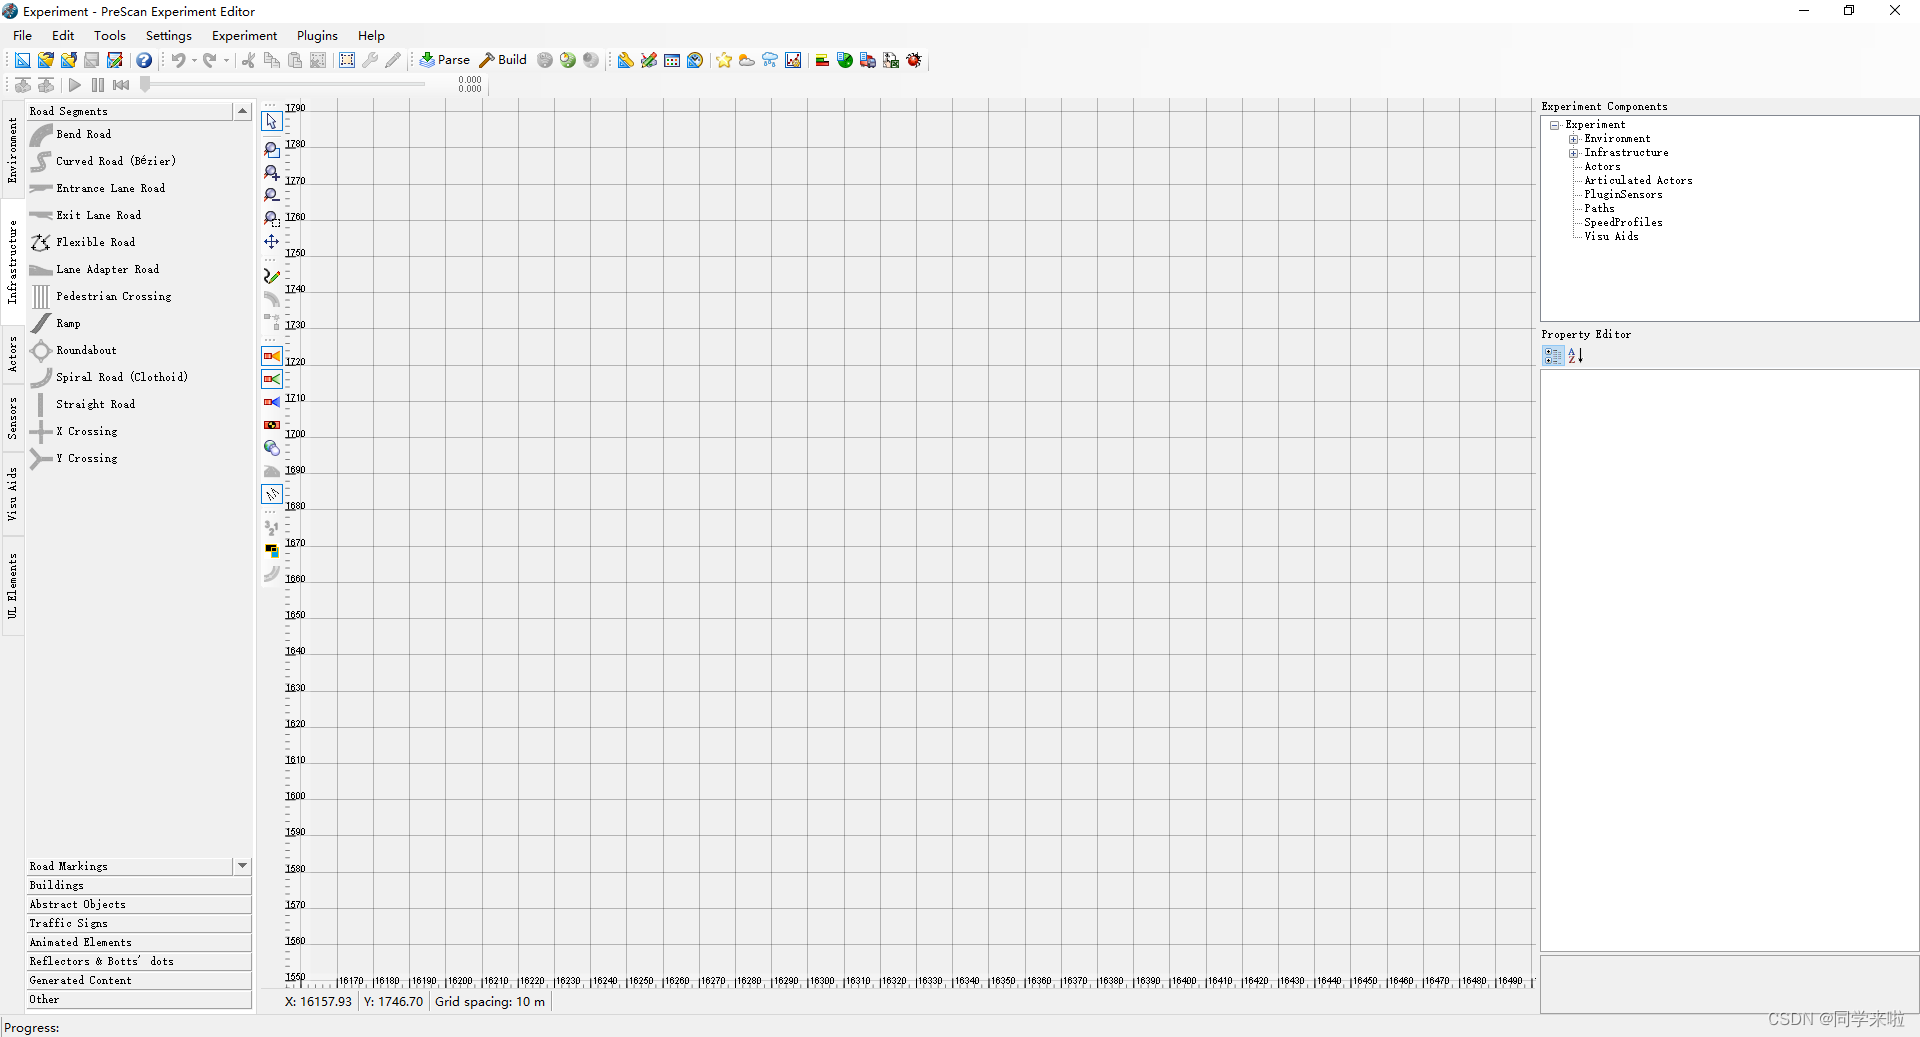Switch to the Sensors side tab
Image resolution: width=1920 pixels, height=1037 pixels.
tap(13, 418)
